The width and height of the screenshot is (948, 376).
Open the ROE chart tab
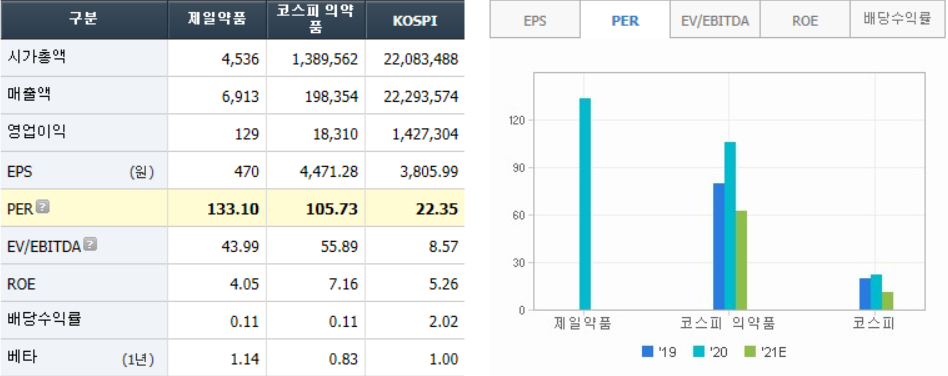tap(805, 20)
